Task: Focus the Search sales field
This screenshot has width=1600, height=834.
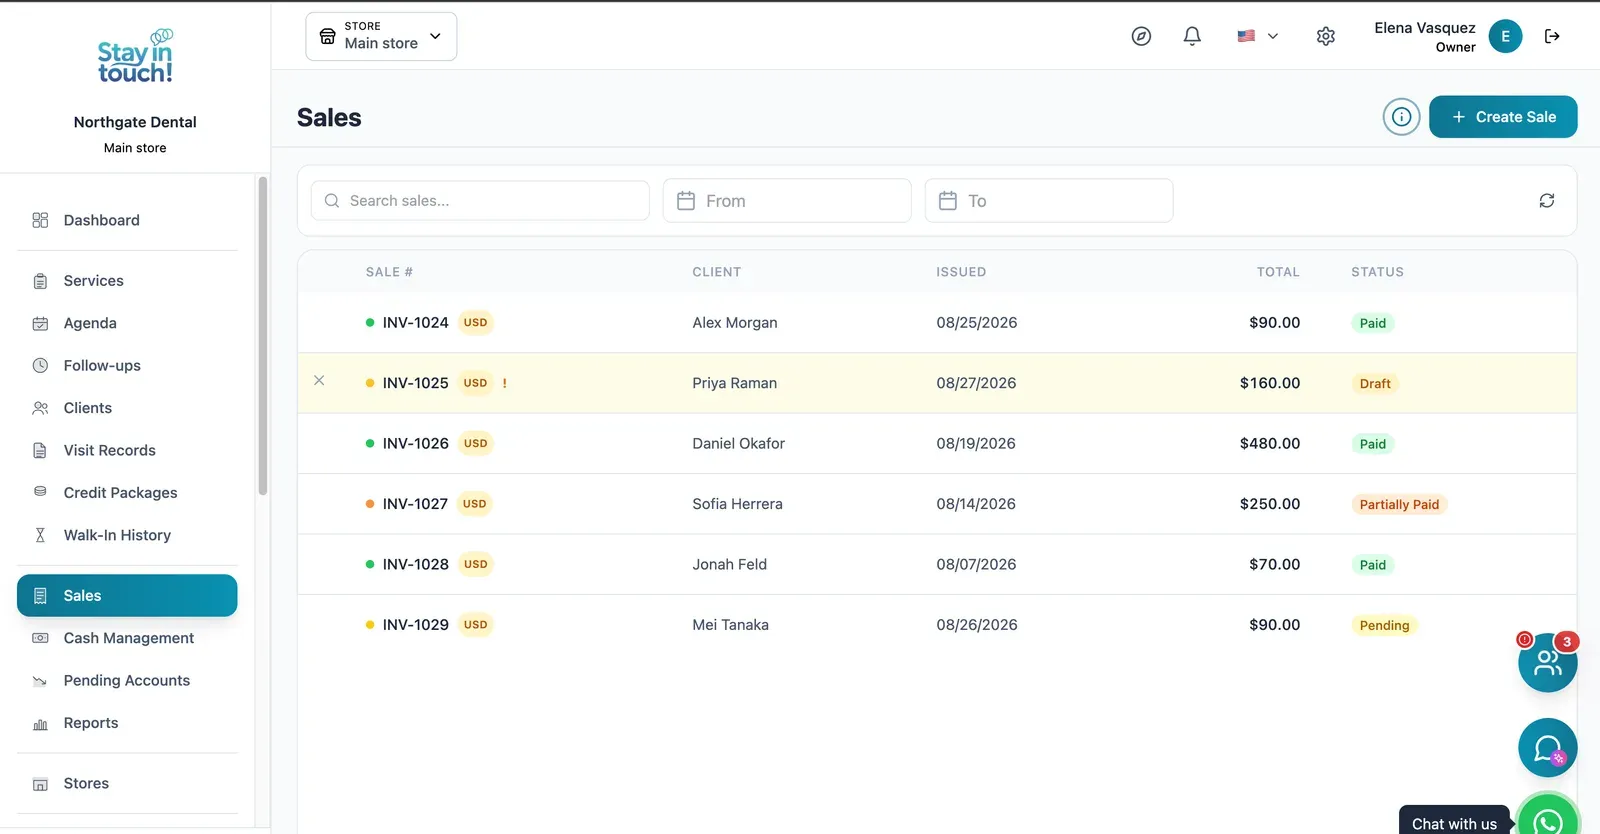Action: (480, 201)
